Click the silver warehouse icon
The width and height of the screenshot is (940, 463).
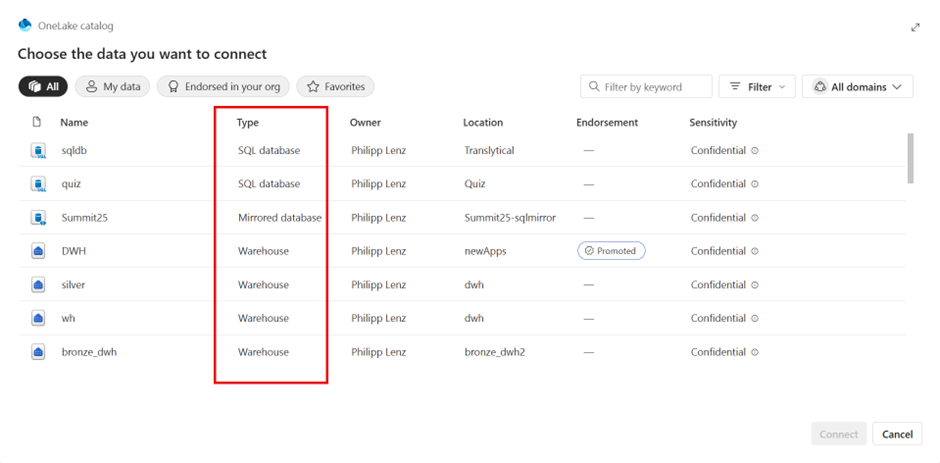tap(38, 285)
